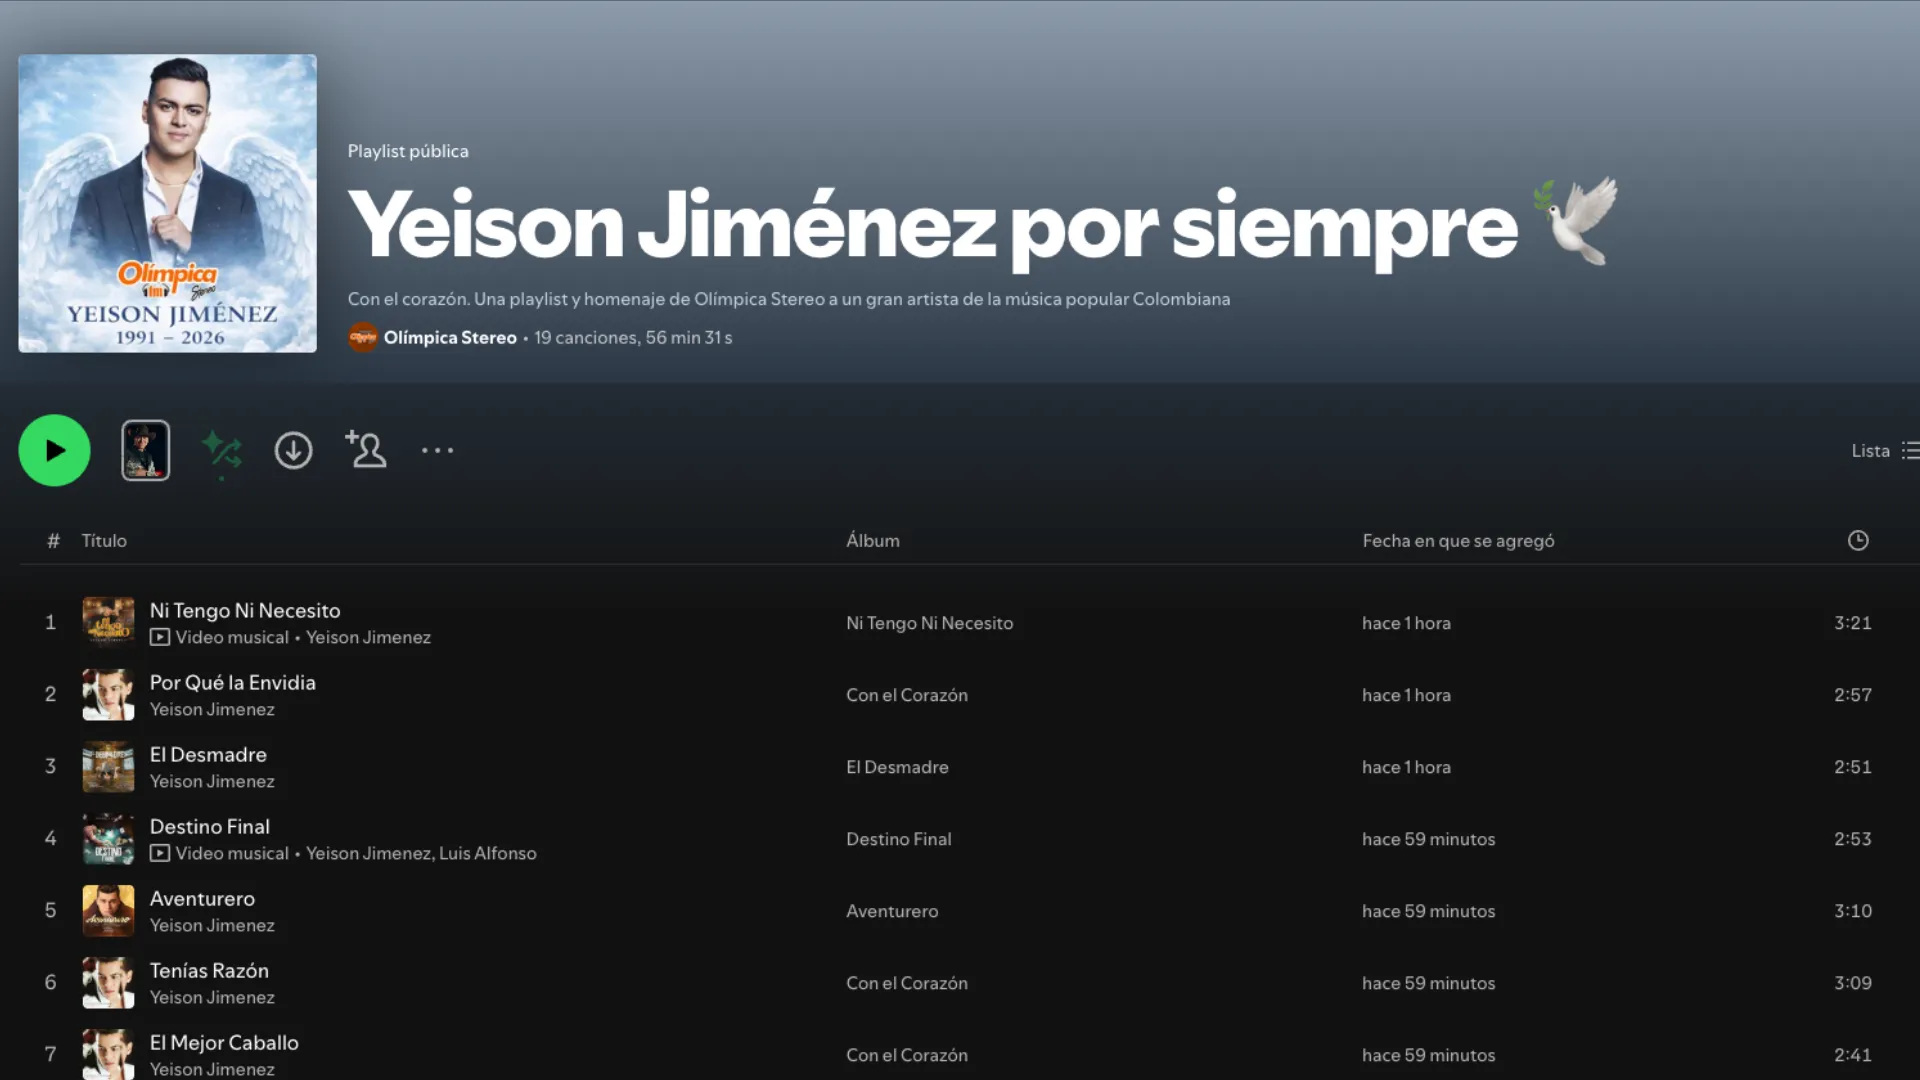
Task: Sort tracks by duration using the clock icon
Action: pos(1857,540)
